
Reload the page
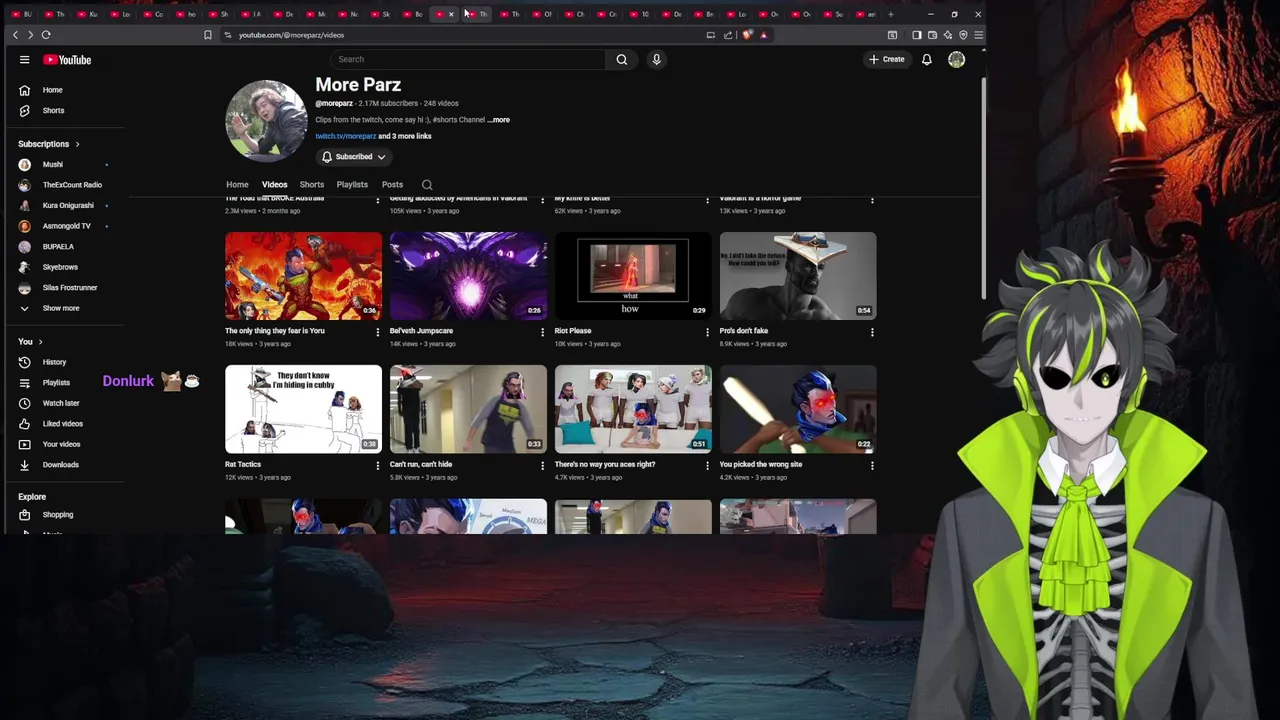[46, 35]
